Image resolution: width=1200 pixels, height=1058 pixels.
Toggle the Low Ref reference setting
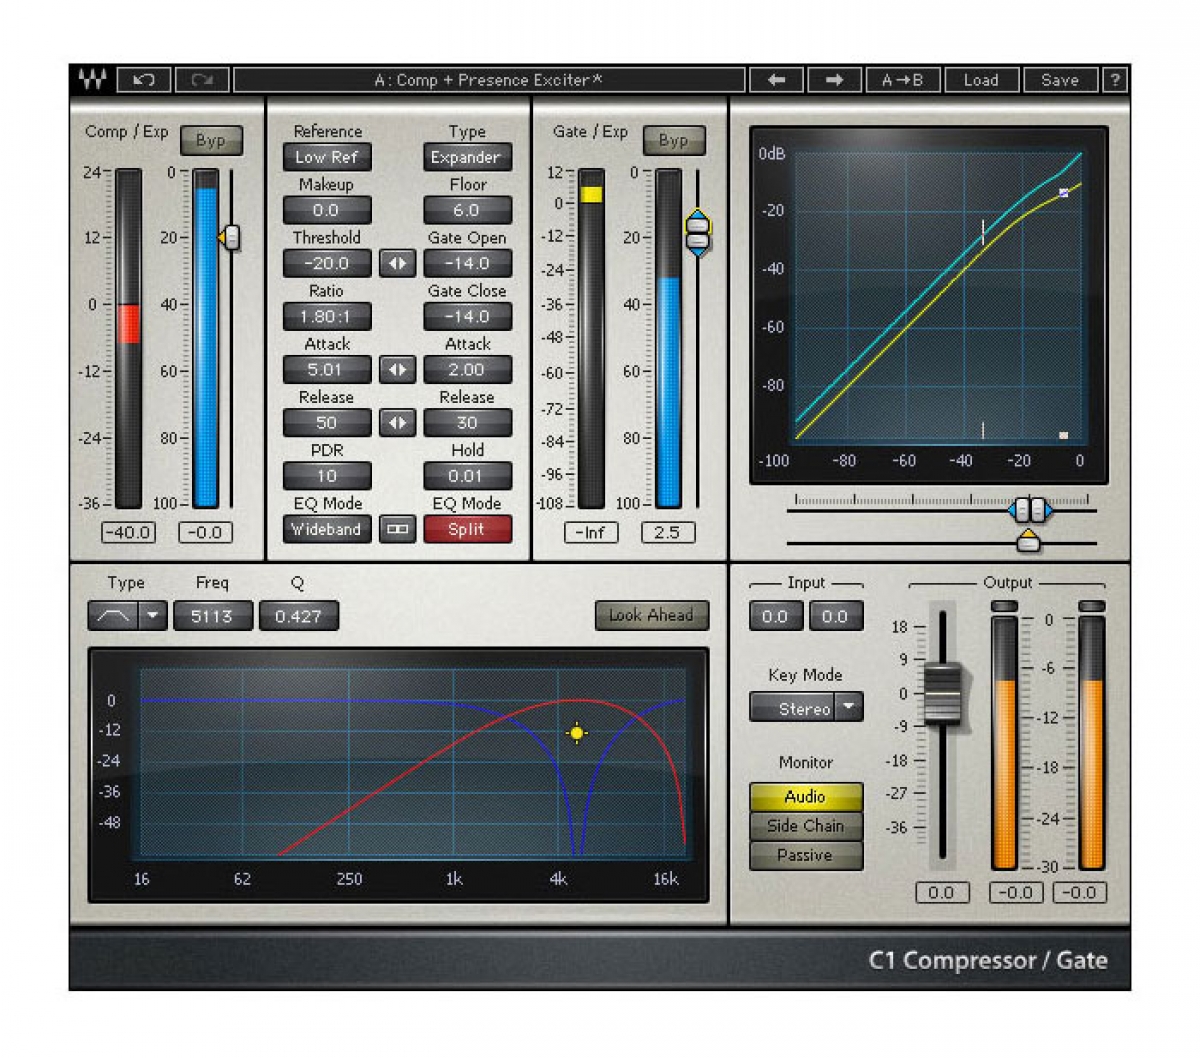(327, 157)
